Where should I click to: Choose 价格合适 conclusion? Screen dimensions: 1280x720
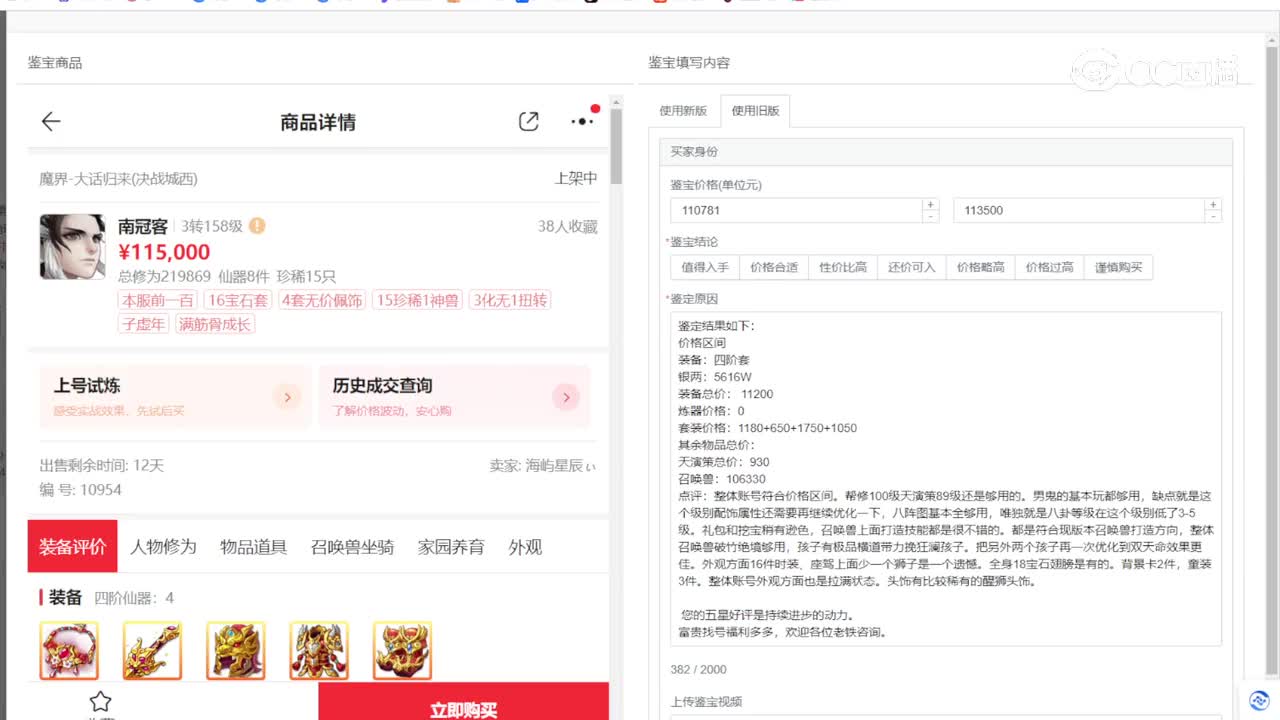pyautogui.click(x=774, y=267)
